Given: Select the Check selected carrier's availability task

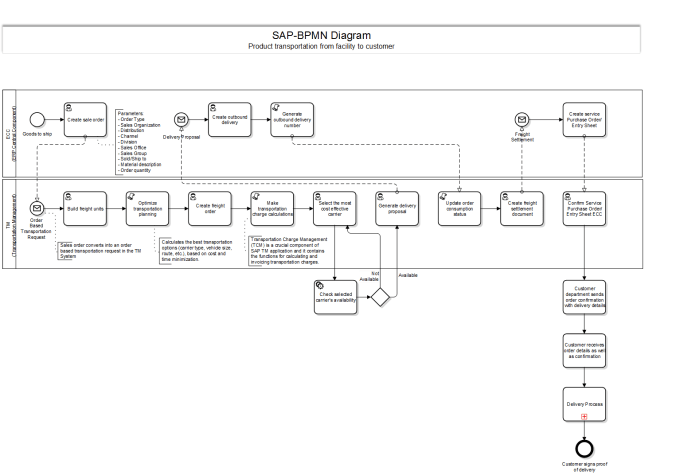Looking at the screenshot, I should pos(336,297).
